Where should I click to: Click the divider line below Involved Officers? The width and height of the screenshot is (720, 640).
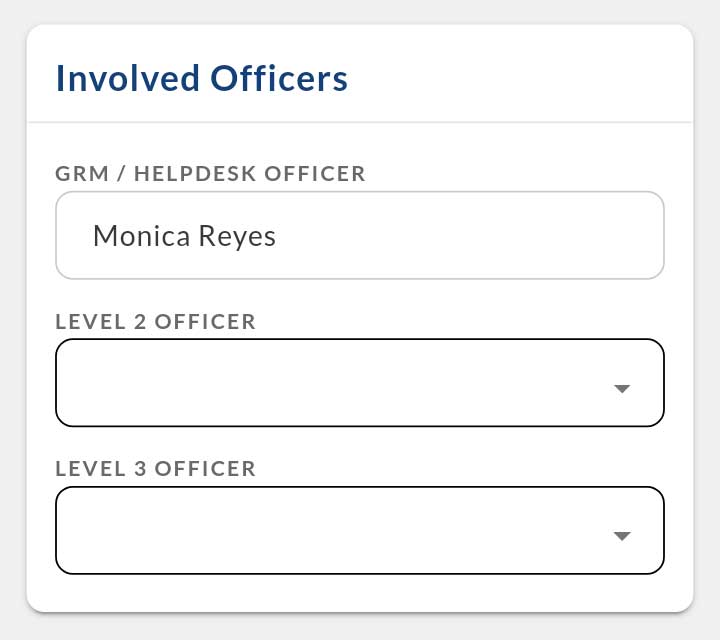tap(360, 122)
